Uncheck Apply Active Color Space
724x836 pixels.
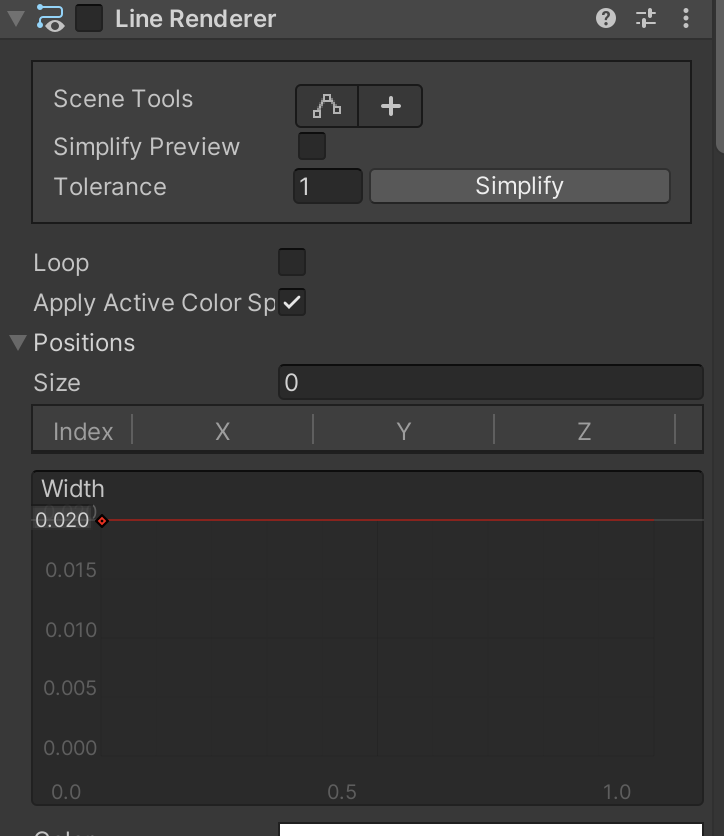[292, 303]
